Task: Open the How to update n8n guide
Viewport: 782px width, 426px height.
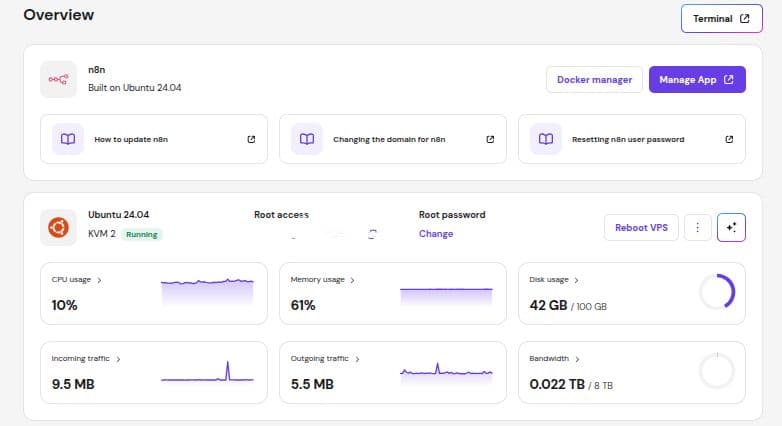Action: 154,139
